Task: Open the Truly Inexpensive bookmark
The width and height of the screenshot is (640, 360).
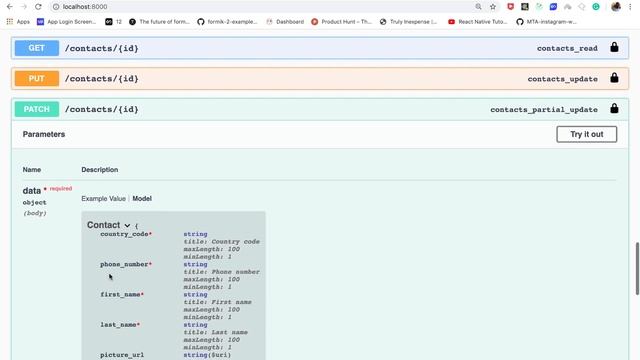Action: (409, 22)
